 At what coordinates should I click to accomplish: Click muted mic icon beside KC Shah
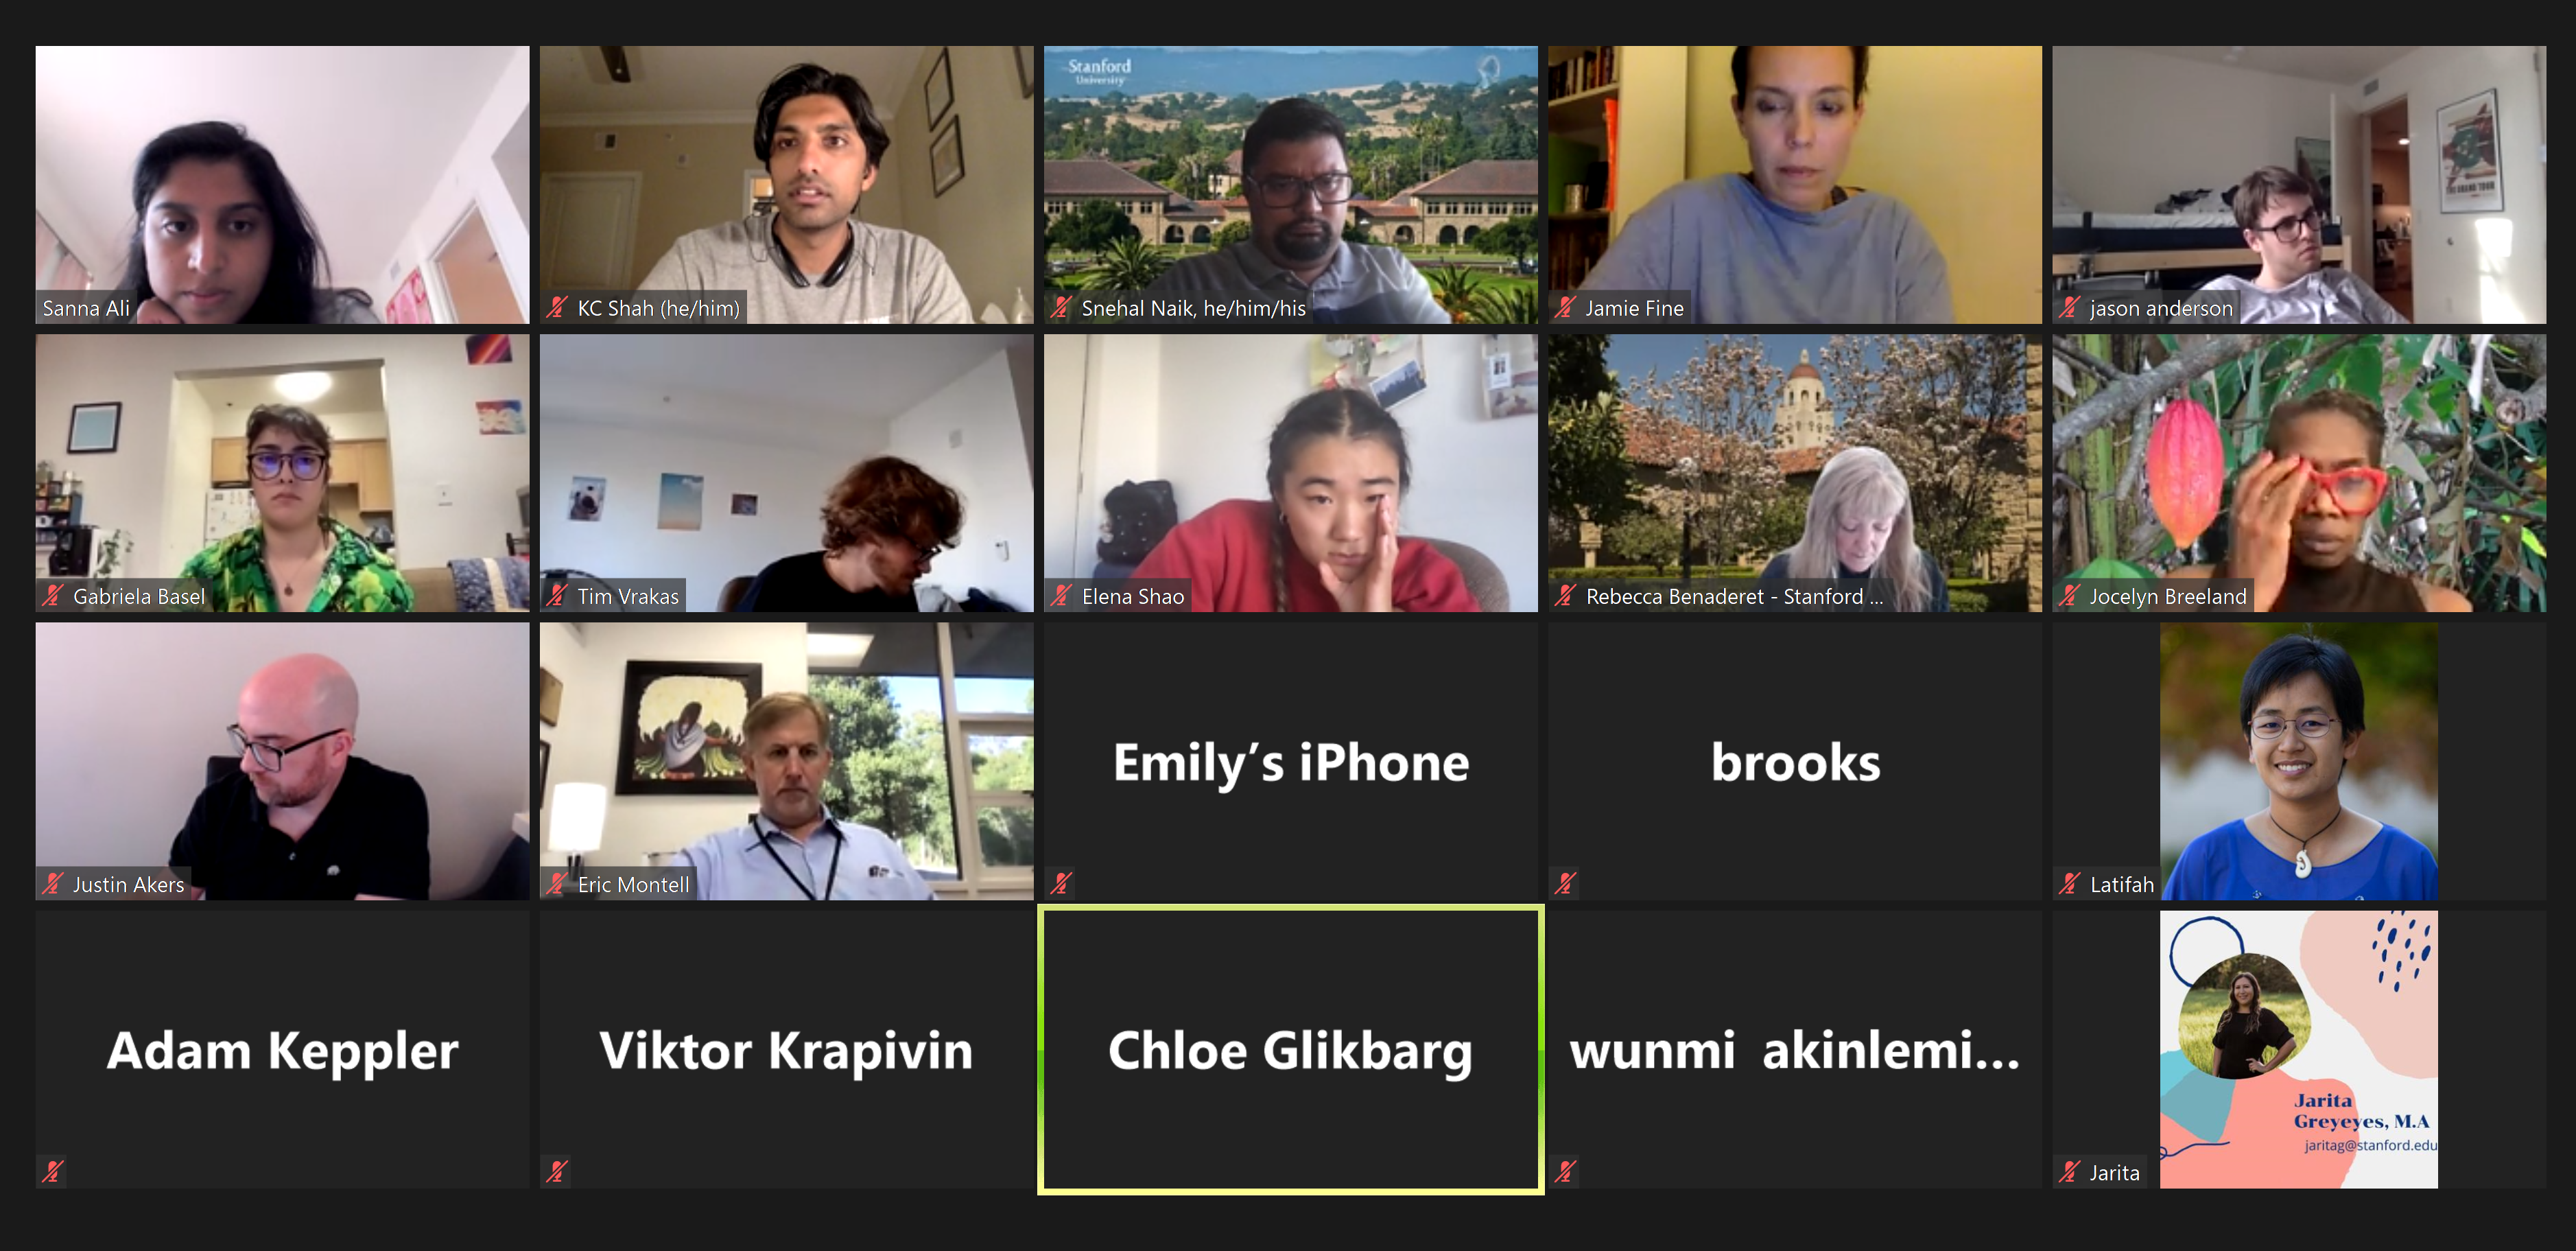click(x=557, y=308)
